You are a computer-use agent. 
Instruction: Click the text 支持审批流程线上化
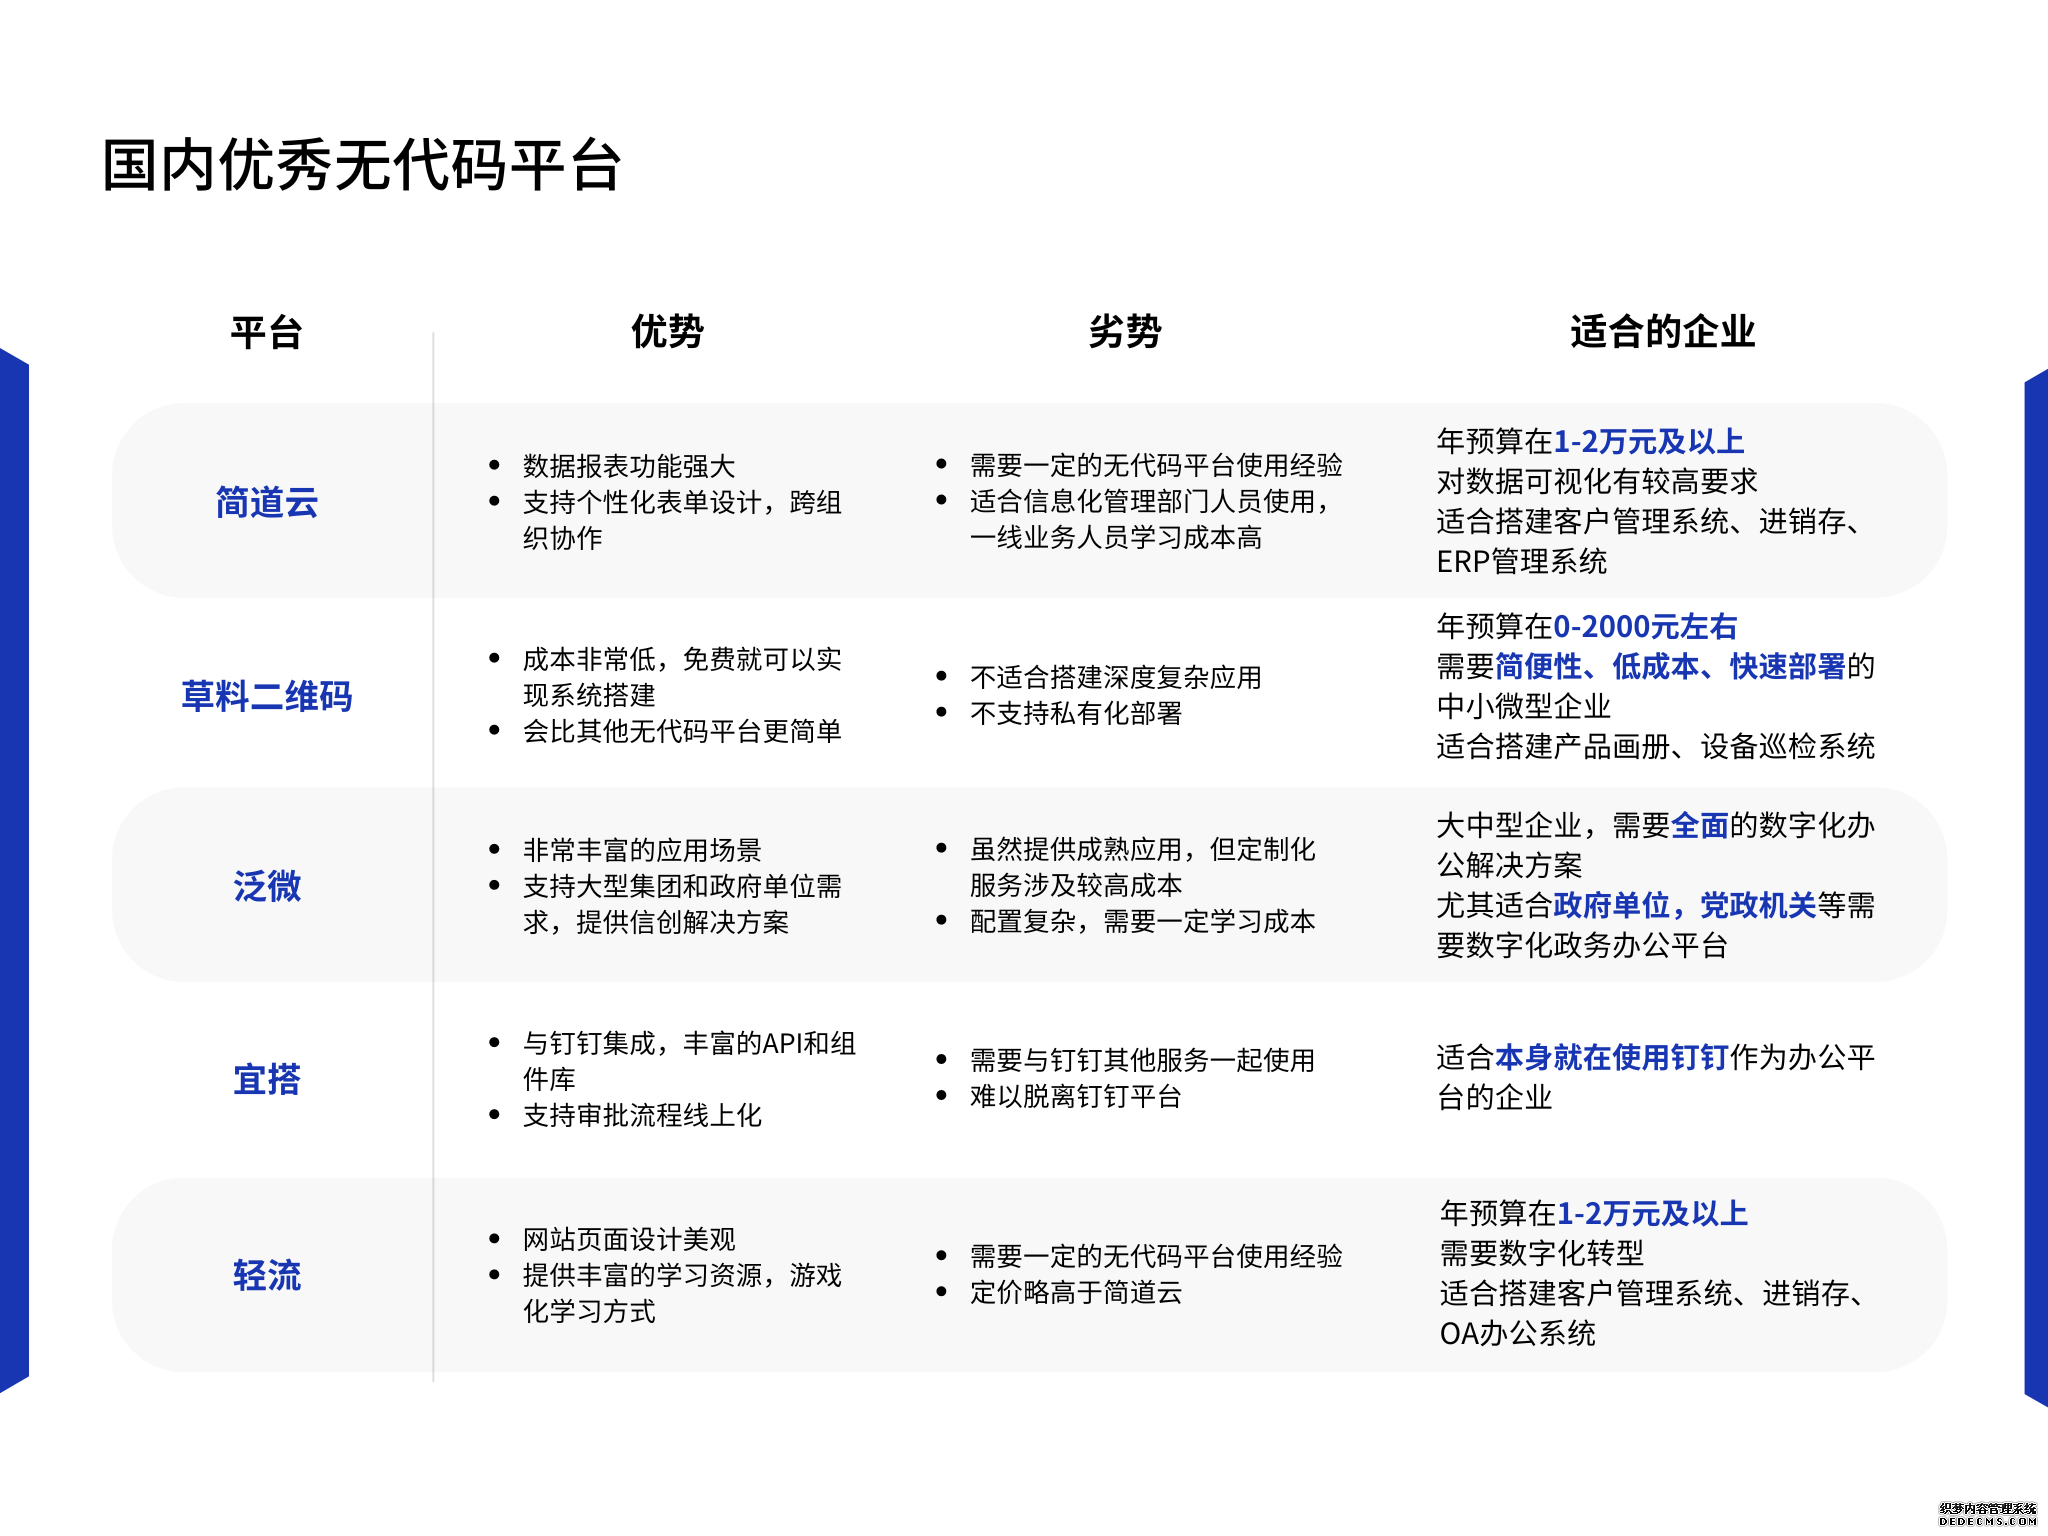click(642, 1115)
